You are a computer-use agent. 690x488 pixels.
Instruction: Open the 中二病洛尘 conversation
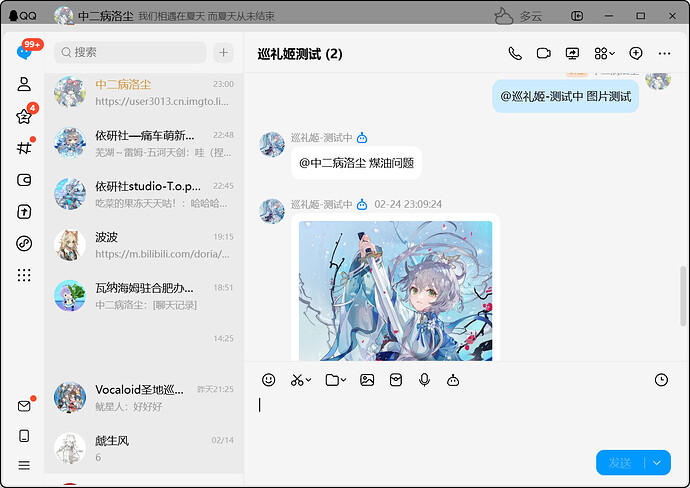[x=144, y=93]
